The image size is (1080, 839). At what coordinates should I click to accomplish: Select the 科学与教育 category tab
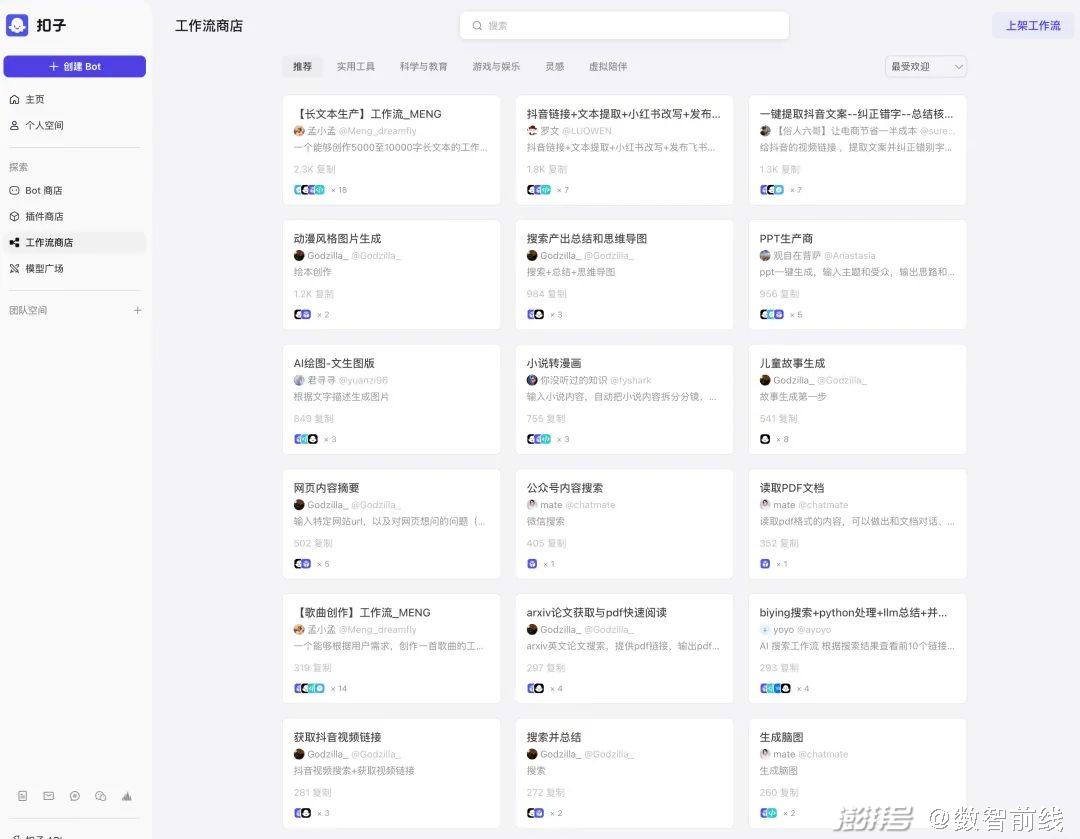click(x=423, y=67)
